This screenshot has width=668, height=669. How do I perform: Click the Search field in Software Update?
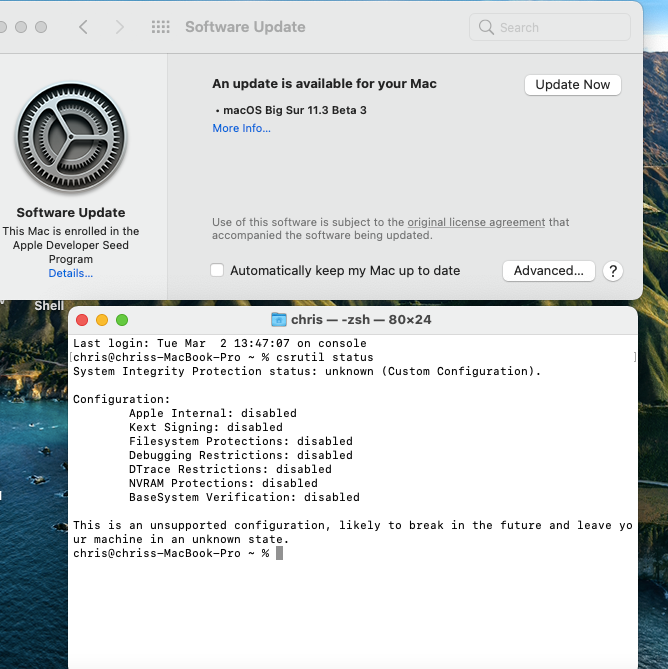pos(550,27)
